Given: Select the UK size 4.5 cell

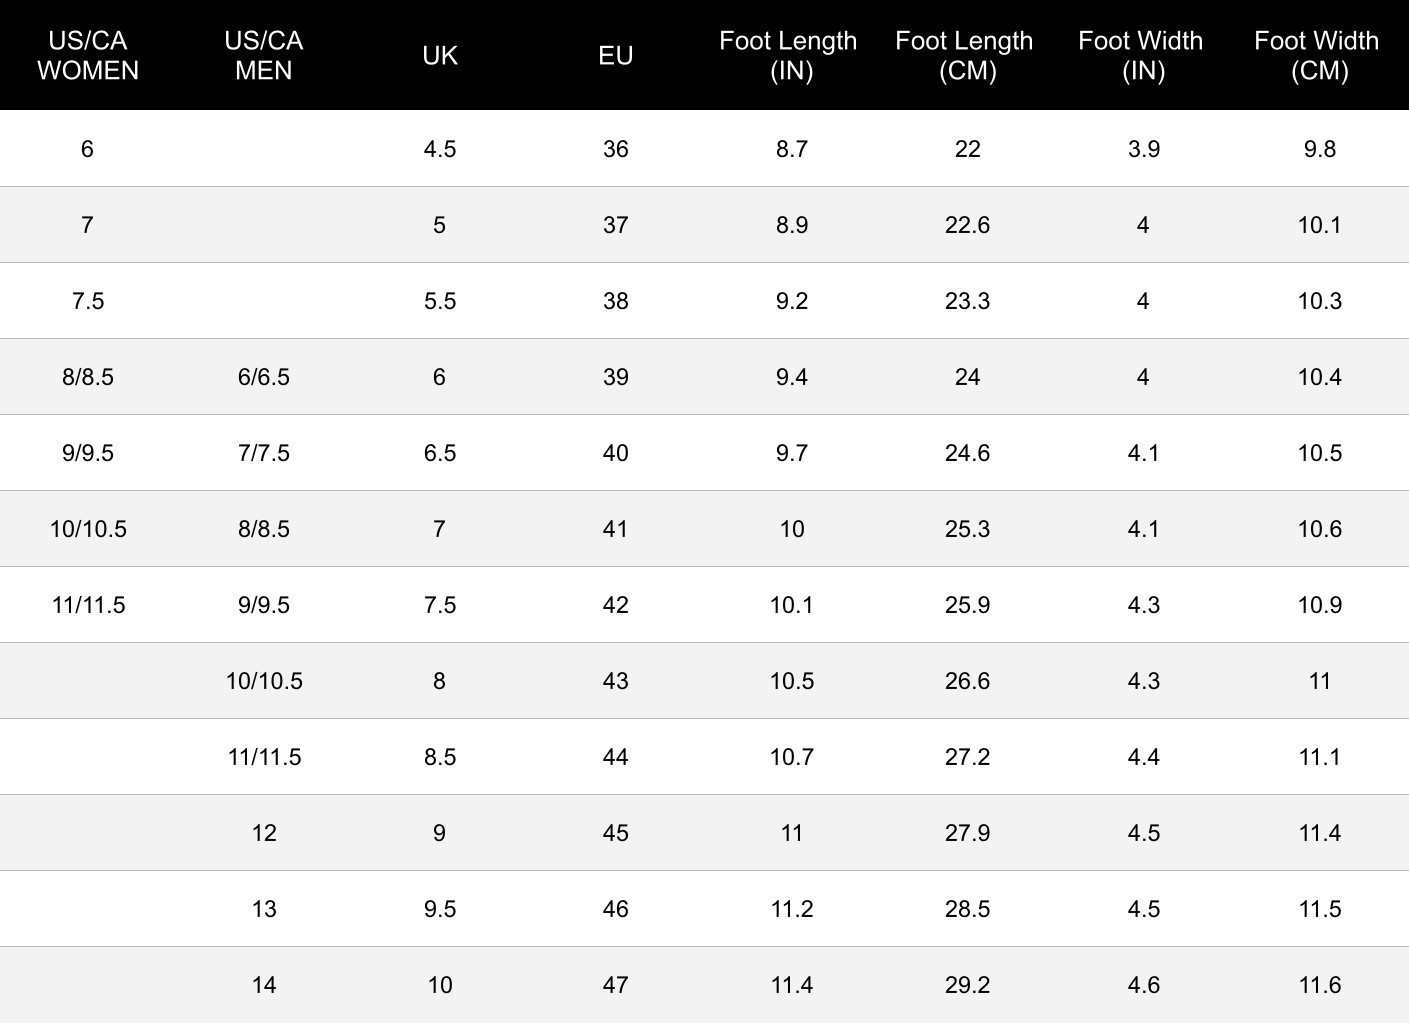Looking at the screenshot, I should 440,149.
